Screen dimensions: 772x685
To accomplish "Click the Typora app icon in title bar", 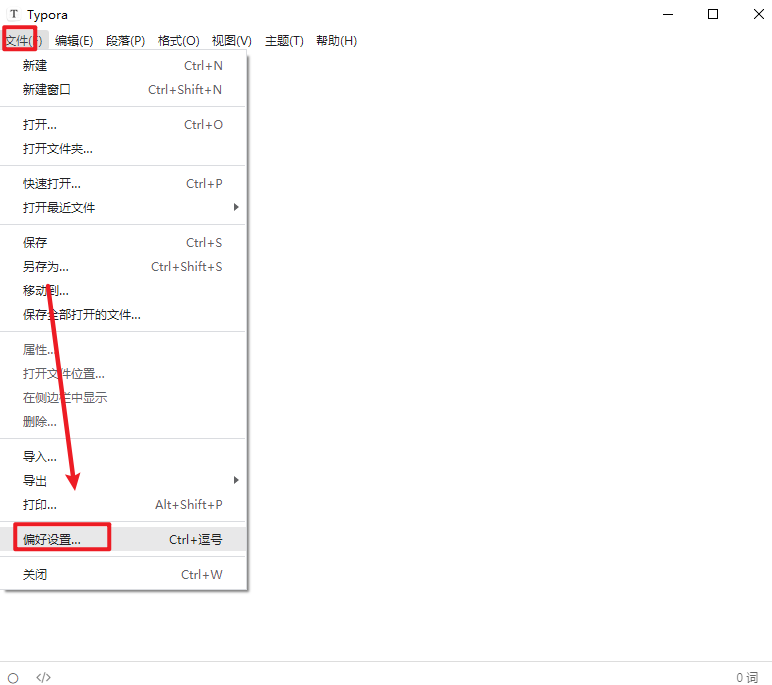I will point(14,15).
